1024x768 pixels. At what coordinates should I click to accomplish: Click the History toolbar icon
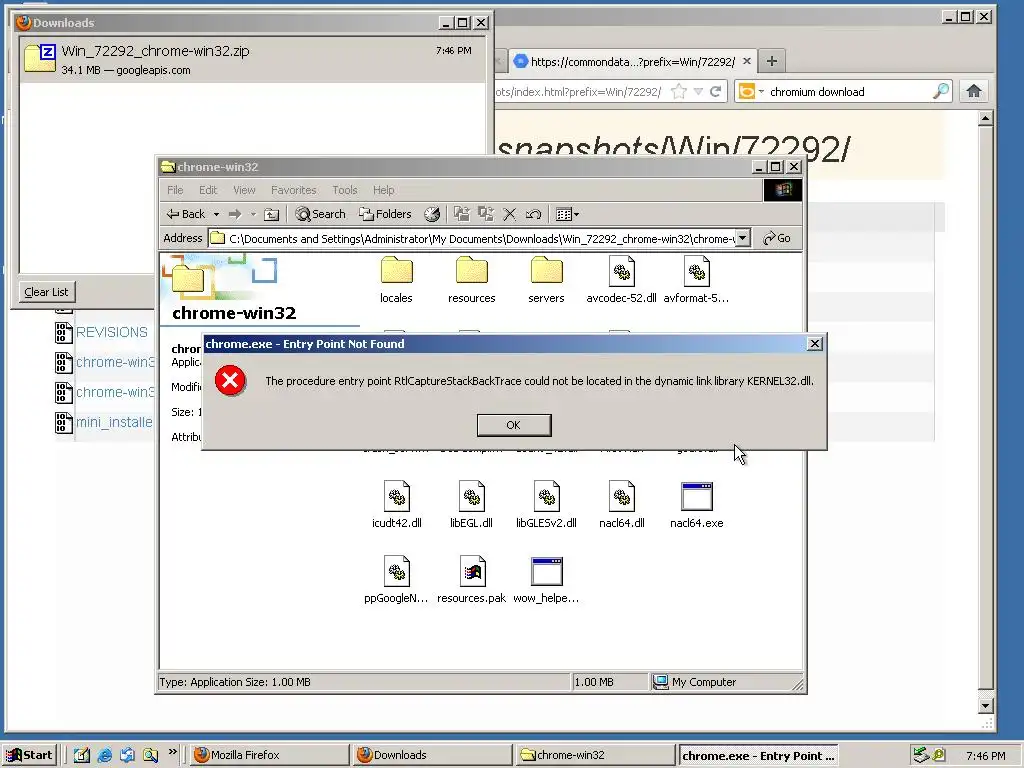[x=432, y=214]
